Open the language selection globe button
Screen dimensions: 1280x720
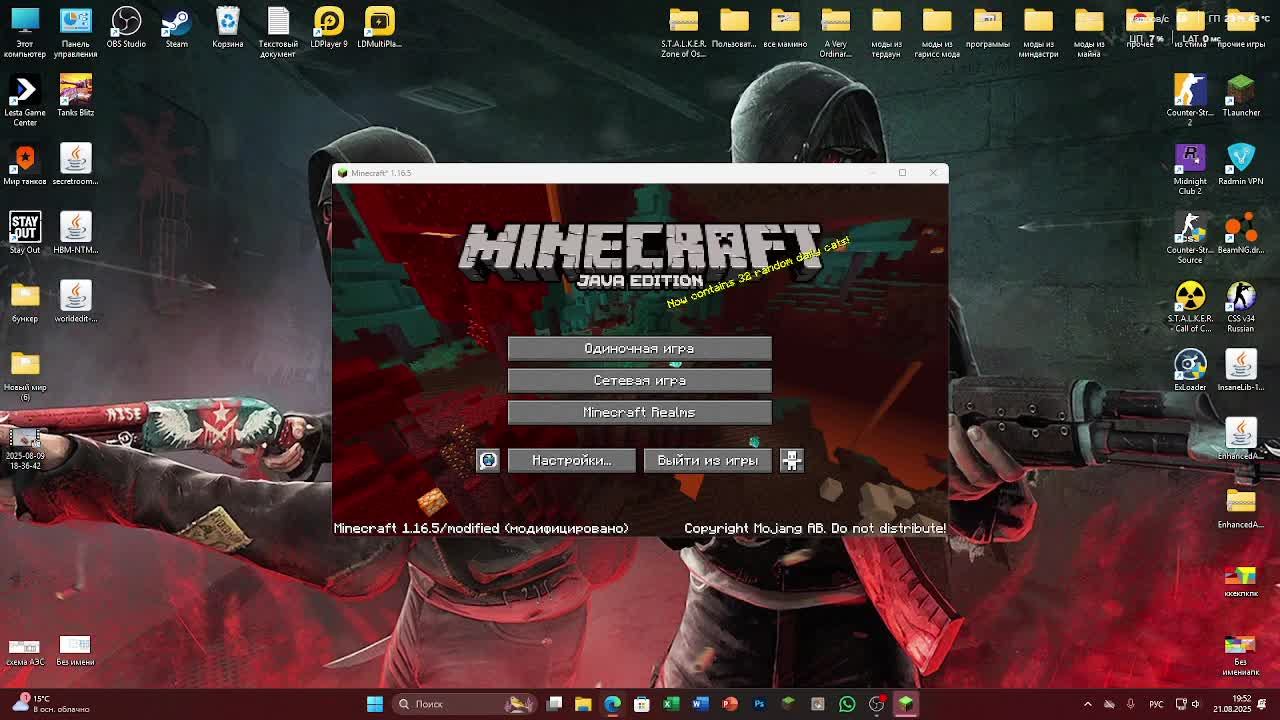488,460
